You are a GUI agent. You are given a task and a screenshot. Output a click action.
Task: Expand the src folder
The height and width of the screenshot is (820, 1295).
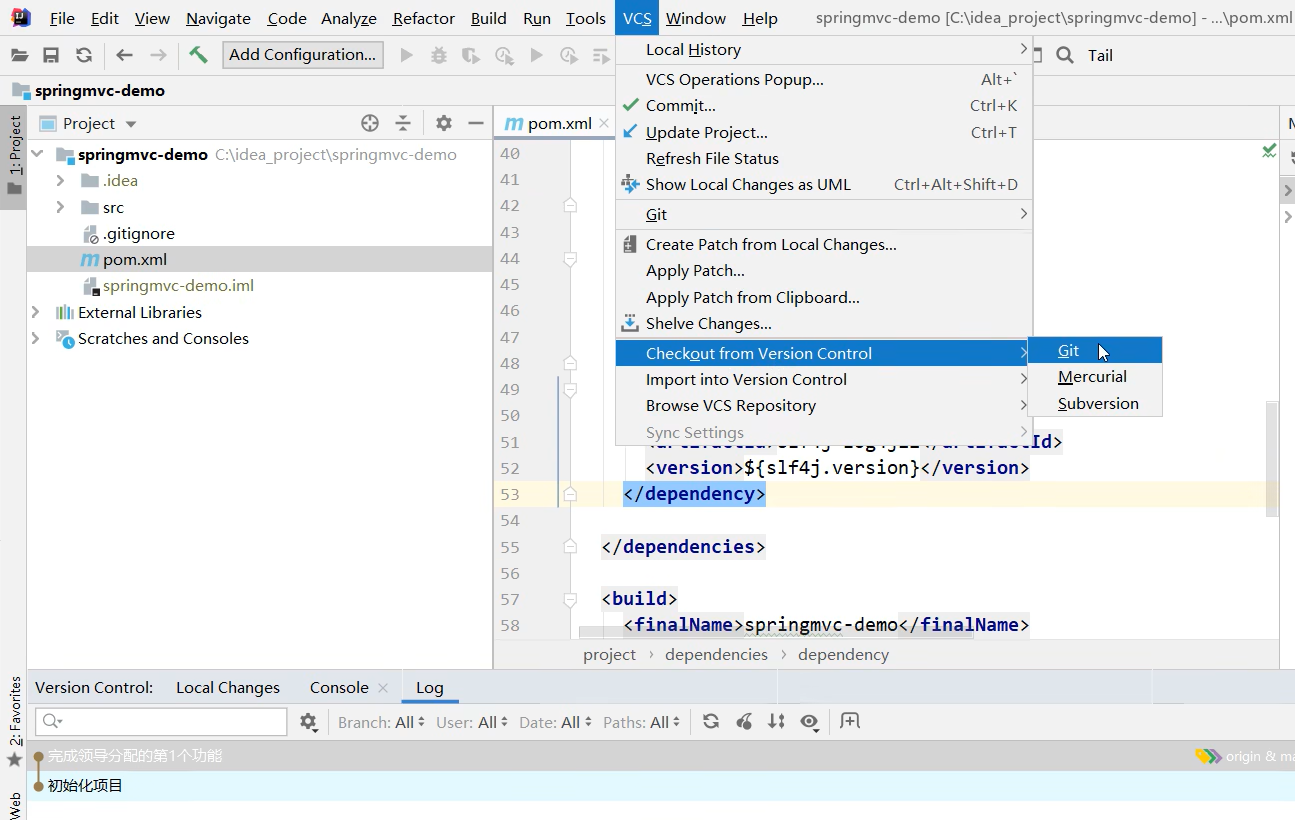click(60, 207)
